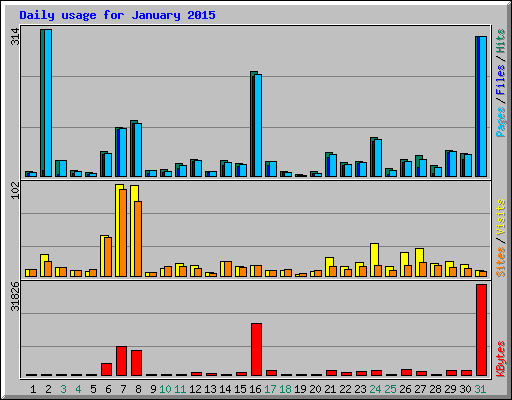Click the 314 axis label
Screen dimensions: 512x400
15,37
